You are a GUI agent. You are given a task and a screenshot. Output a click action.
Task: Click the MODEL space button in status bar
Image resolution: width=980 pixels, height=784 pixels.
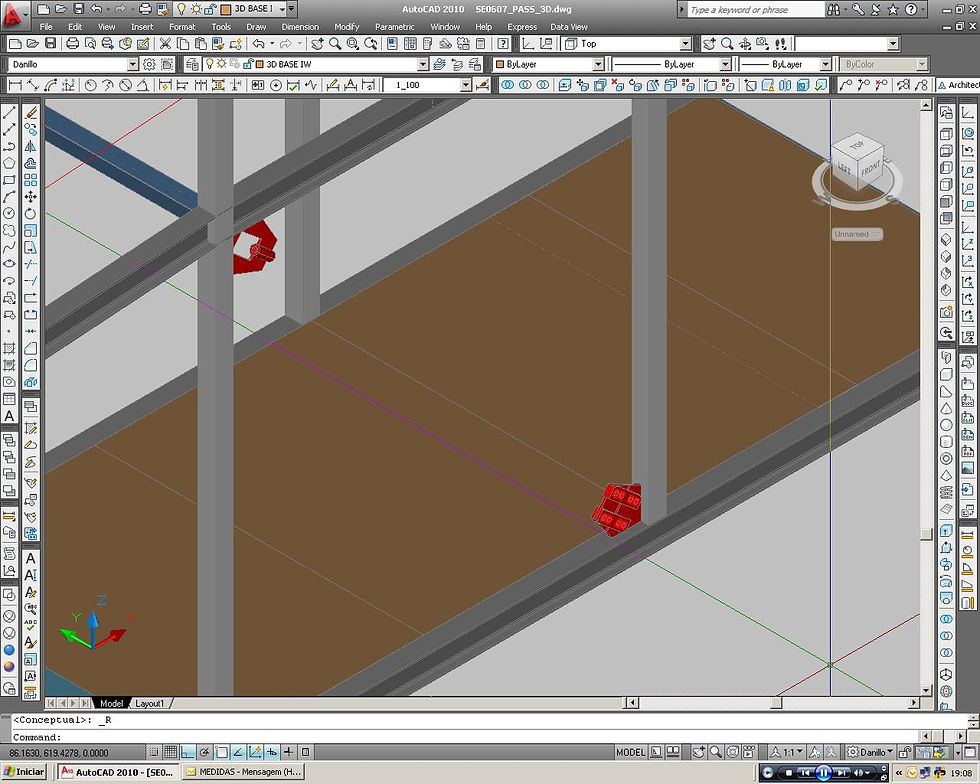click(x=630, y=752)
